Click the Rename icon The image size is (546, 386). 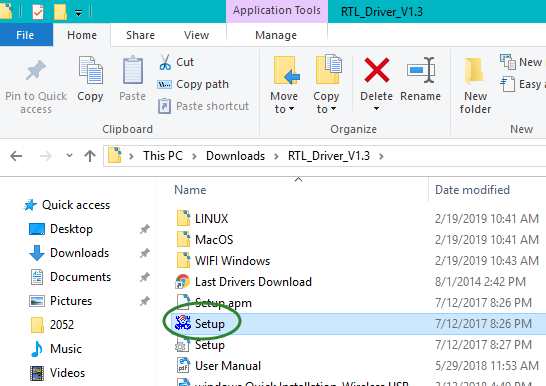coord(421,71)
